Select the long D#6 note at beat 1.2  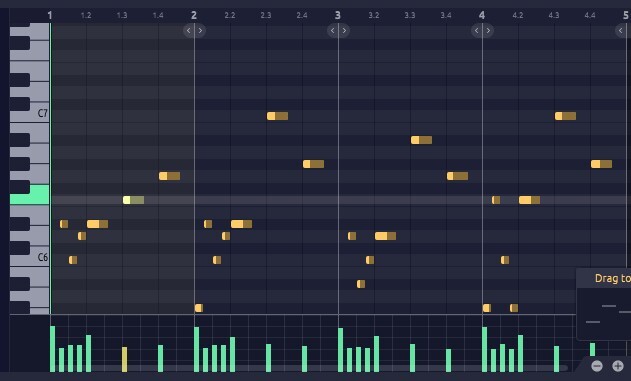point(97,224)
